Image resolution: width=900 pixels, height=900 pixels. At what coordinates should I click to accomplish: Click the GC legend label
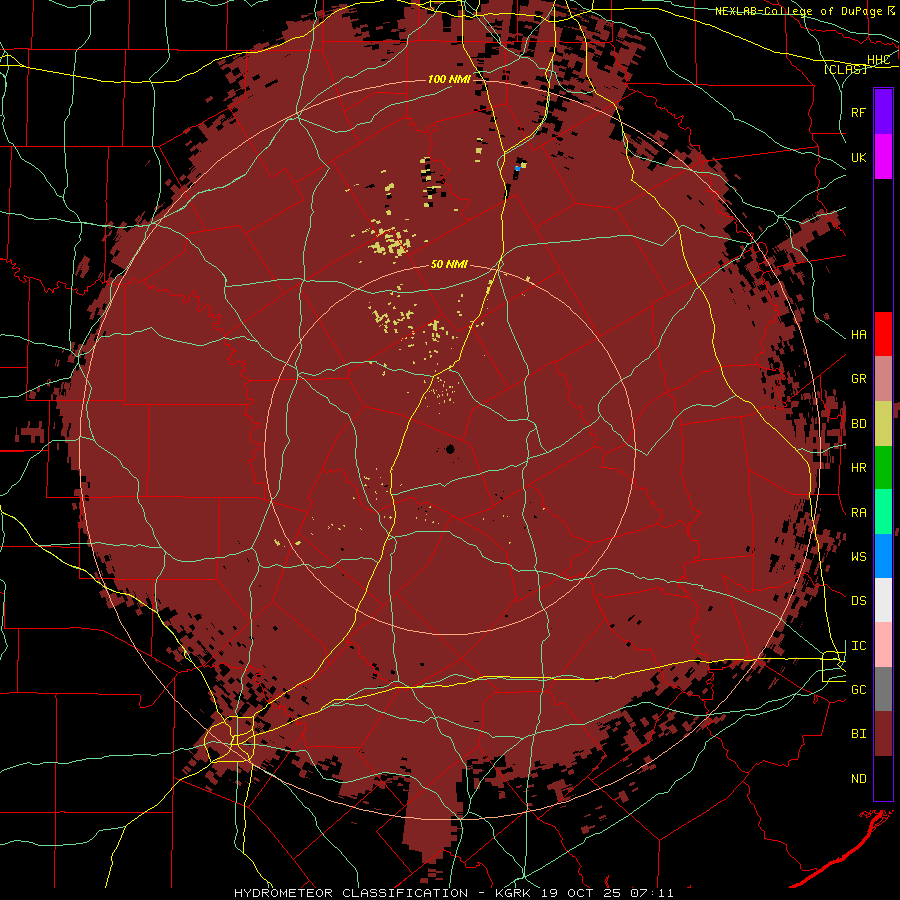click(x=858, y=690)
